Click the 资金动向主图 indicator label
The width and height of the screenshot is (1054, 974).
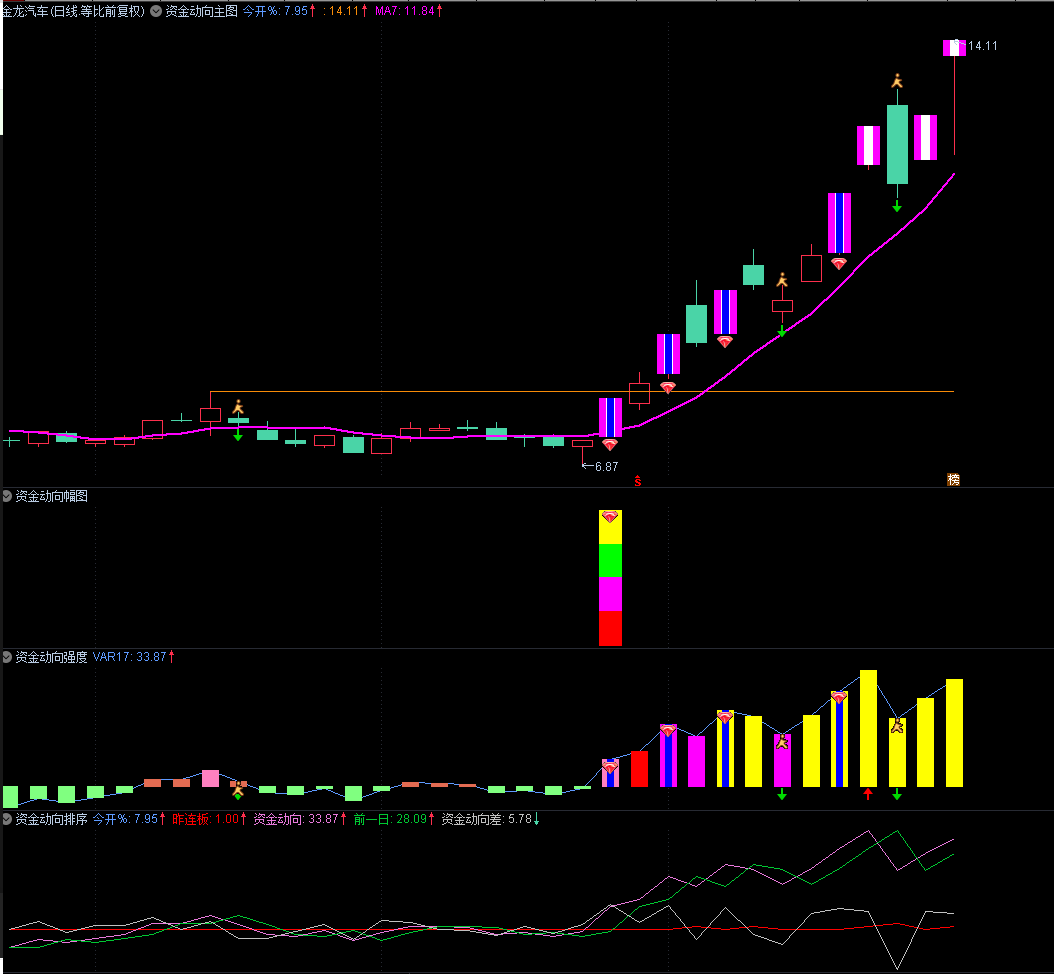[201, 12]
